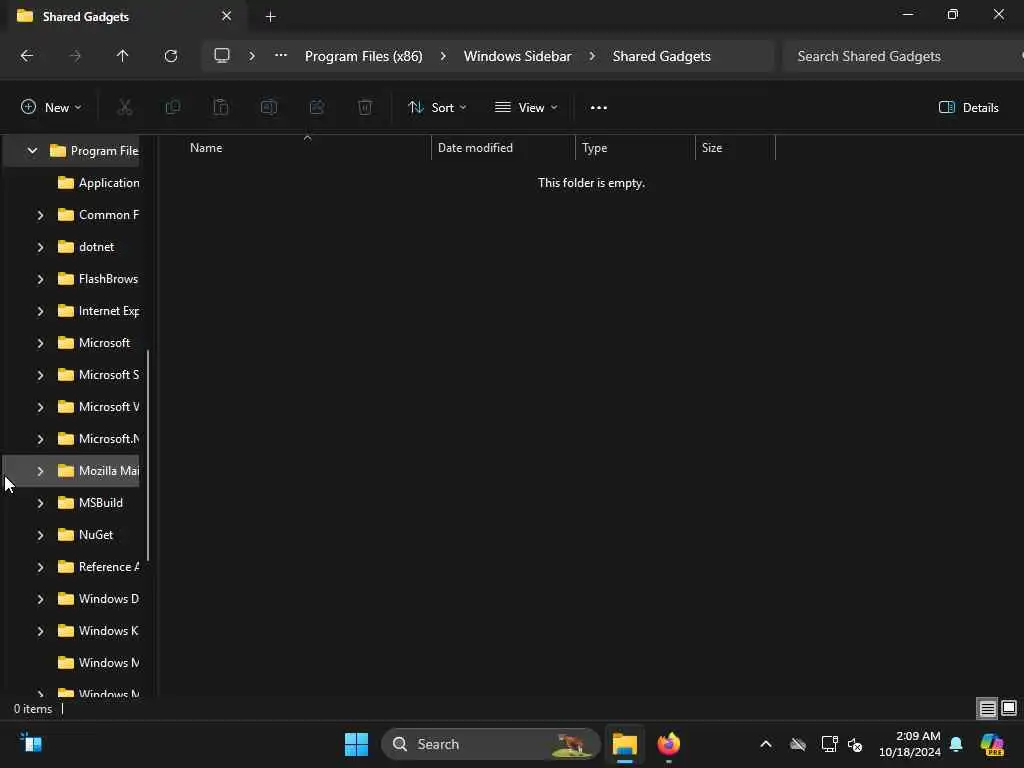
Task: Open Firefox from taskbar
Action: point(668,744)
